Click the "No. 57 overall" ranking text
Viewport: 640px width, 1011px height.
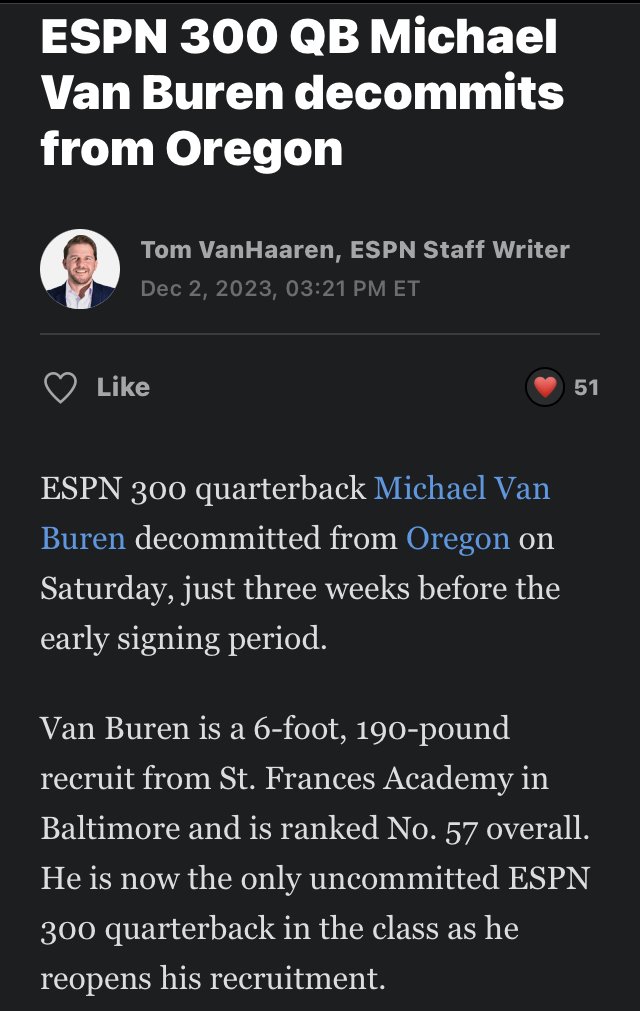coord(488,829)
